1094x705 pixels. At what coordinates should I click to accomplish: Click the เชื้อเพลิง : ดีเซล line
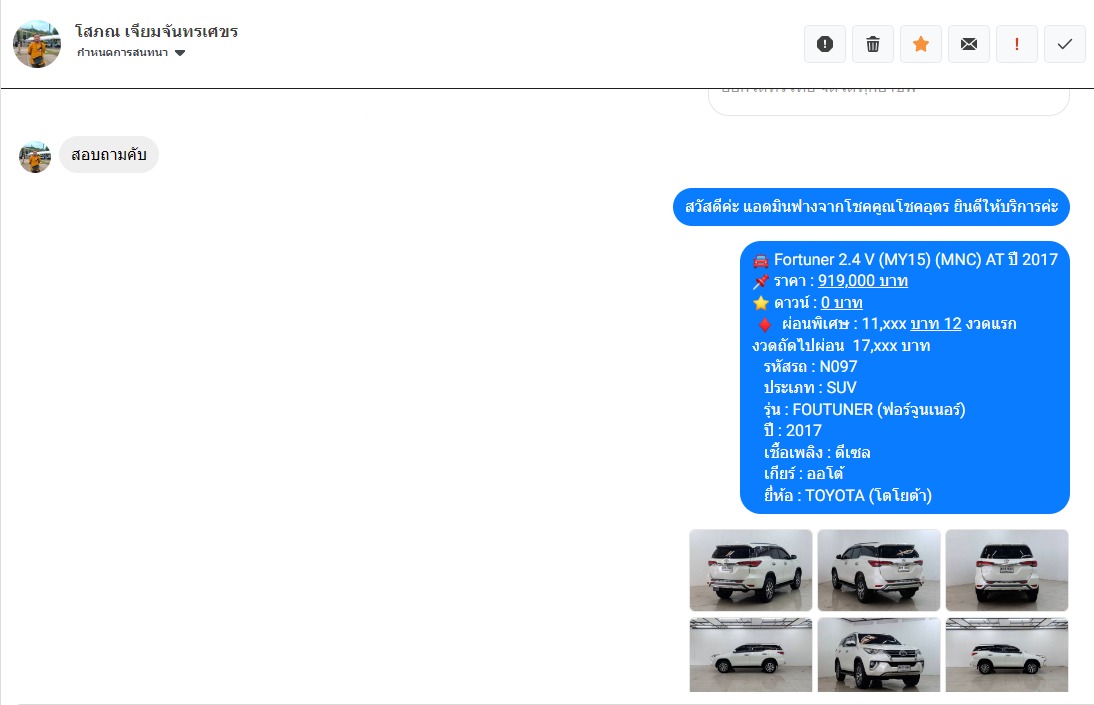coord(817,452)
